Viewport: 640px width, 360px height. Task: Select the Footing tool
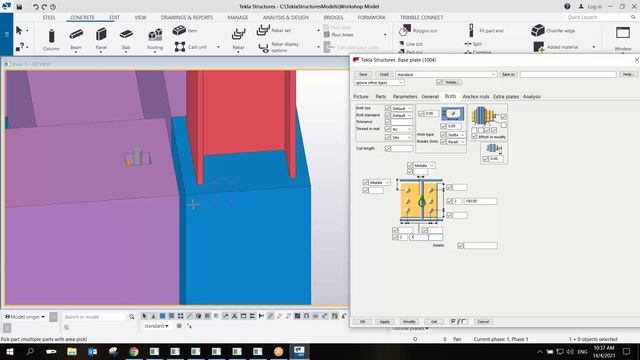click(155, 39)
